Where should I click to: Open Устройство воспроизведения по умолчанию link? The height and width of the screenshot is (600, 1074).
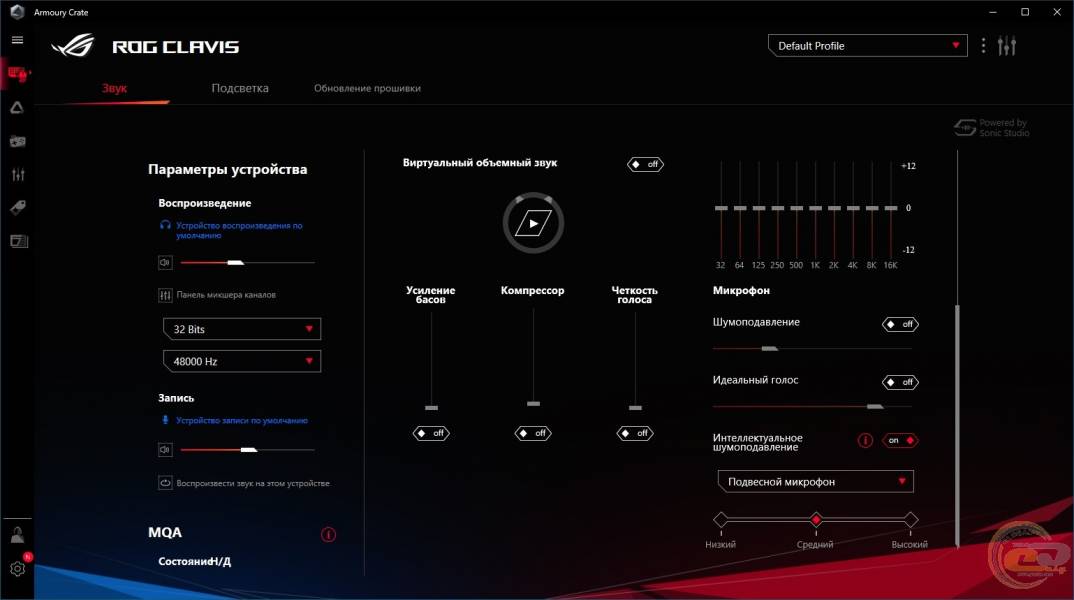point(239,230)
